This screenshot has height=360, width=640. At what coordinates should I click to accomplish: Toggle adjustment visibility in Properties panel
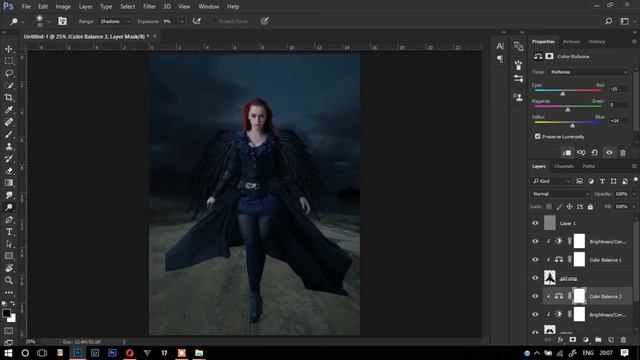point(609,153)
